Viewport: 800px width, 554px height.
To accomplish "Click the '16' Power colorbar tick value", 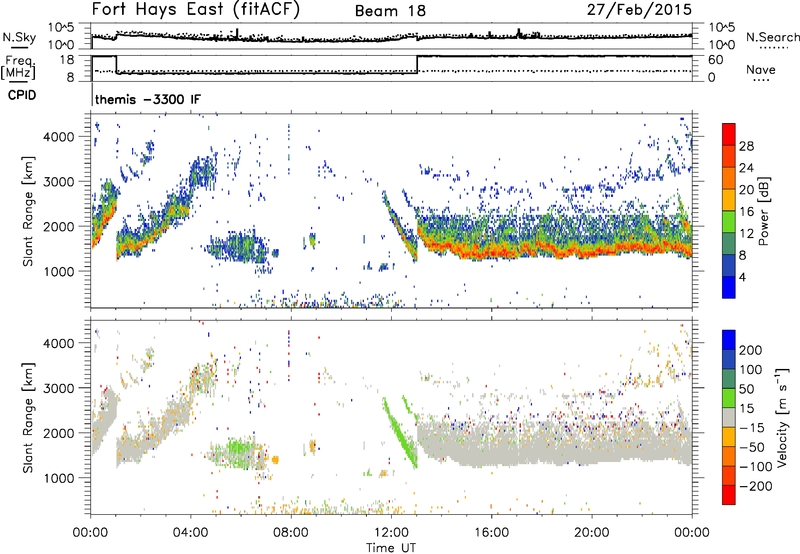I will pyautogui.click(x=746, y=211).
